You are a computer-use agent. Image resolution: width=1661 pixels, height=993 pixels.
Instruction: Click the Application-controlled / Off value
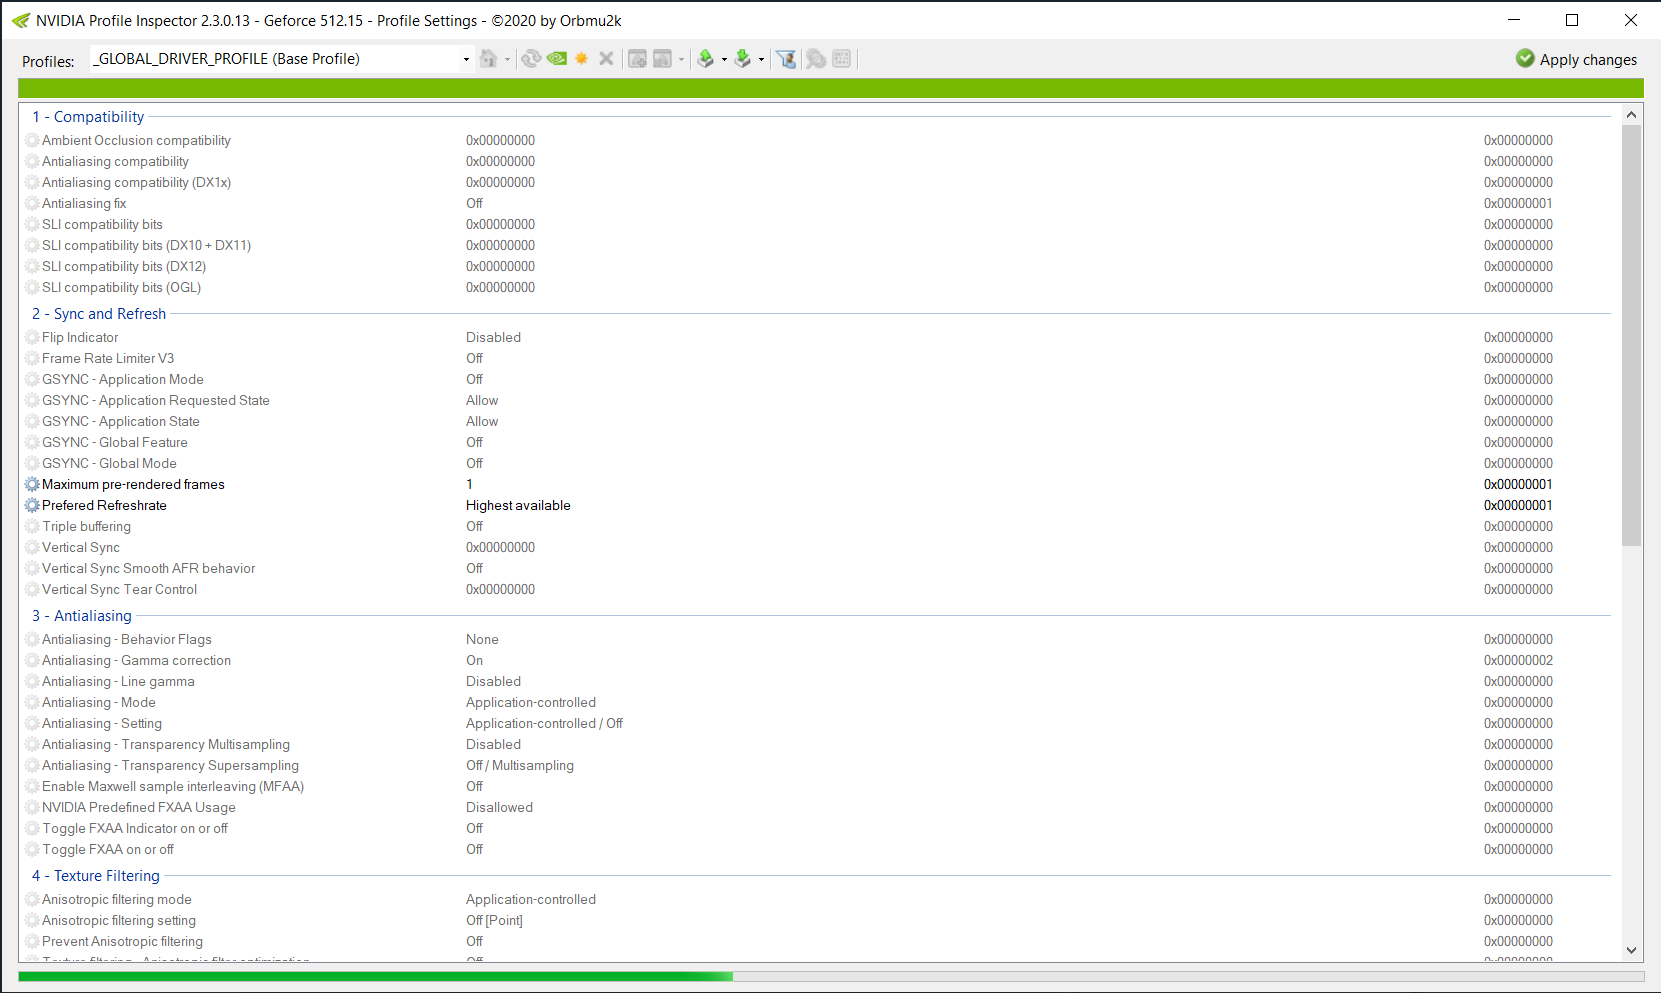[x=544, y=723]
